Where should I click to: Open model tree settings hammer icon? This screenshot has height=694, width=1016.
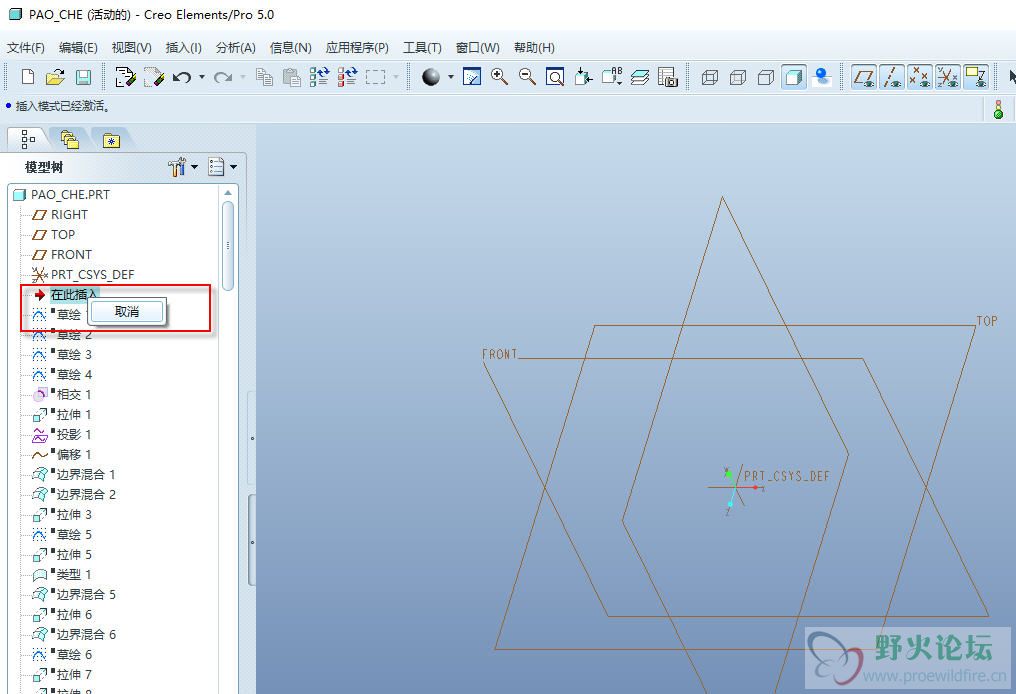177,167
